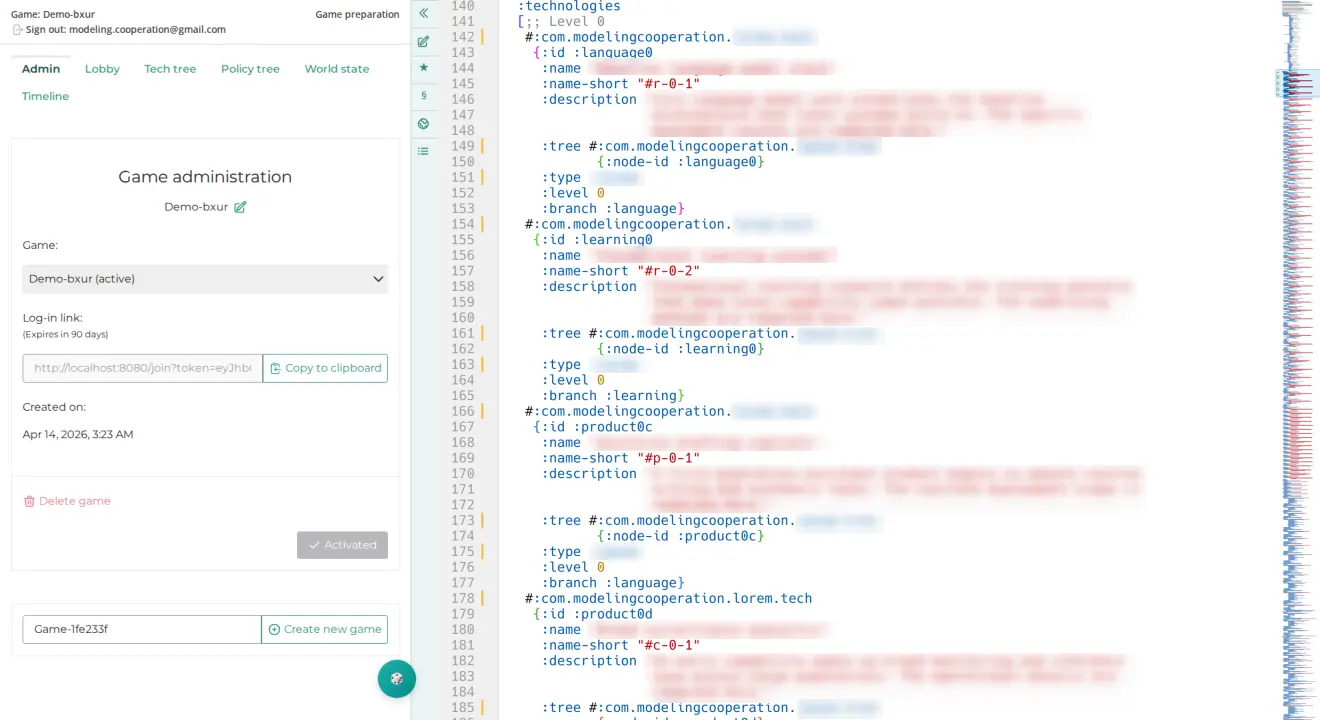Open the section-sign (§) sidebar panel
The height and width of the screenshot is (720, 1320).
[423, 95]
